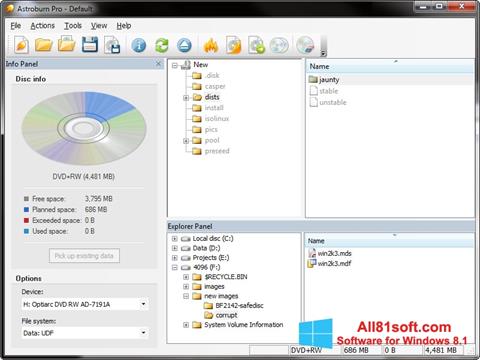Start burning with the flame icon
480x360 pixels.
tap(211, 45)
